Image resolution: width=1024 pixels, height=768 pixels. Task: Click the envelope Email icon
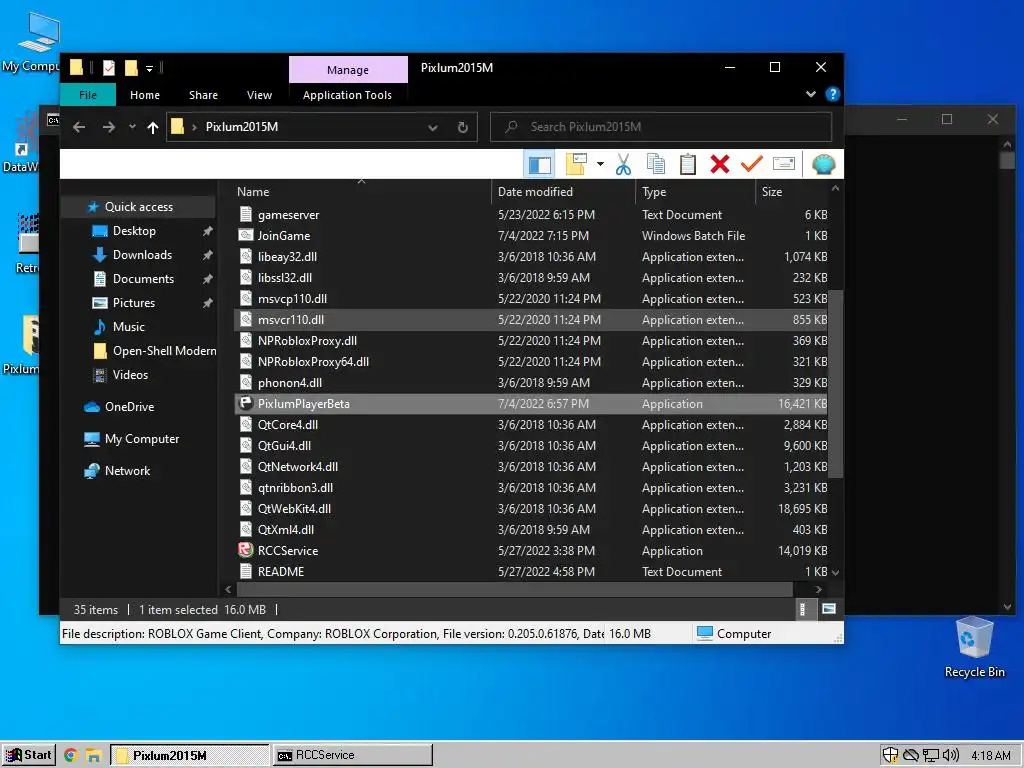[784, 164]
